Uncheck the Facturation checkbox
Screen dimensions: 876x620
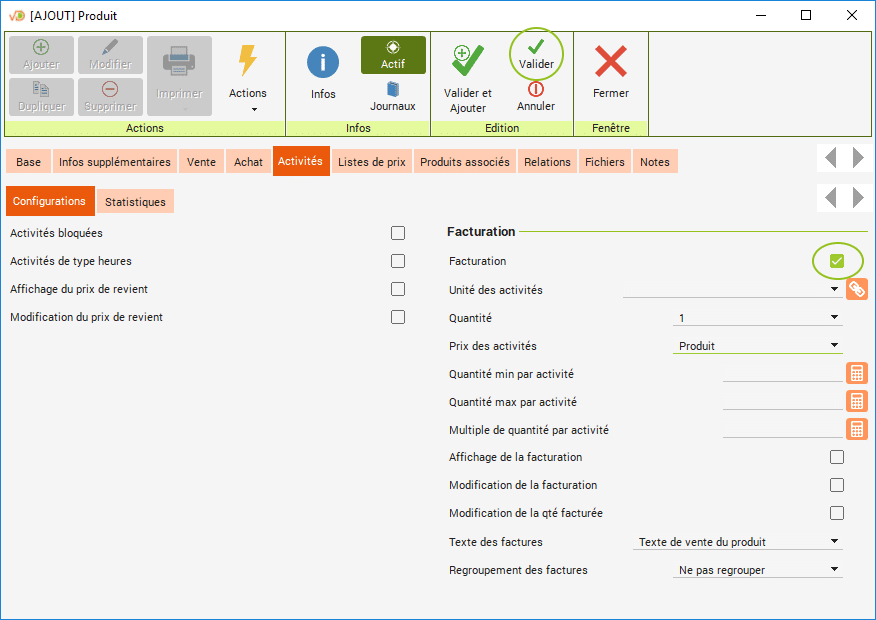pos(837,261)
